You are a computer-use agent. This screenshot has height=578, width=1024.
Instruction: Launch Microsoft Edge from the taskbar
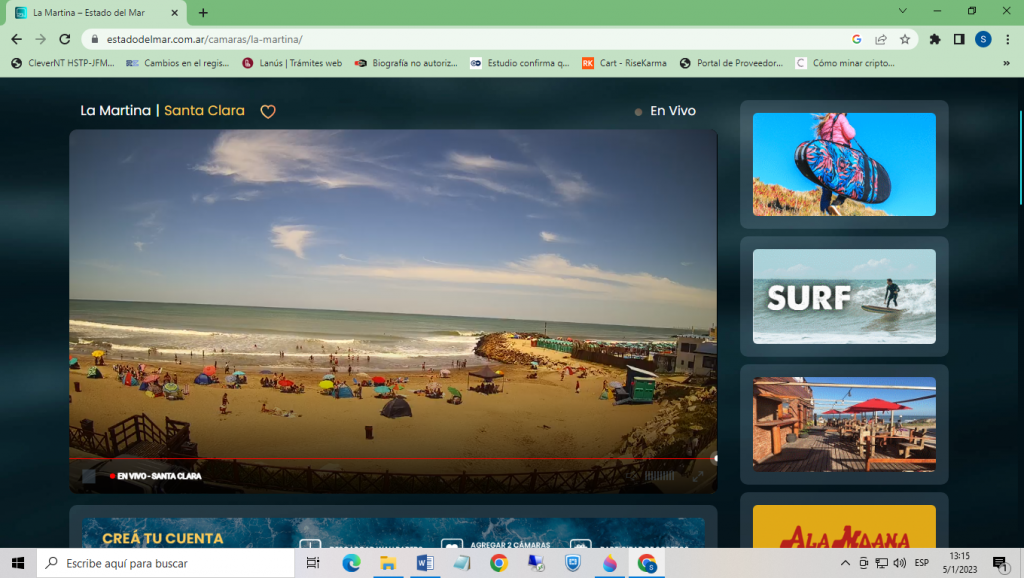coord(351,563)
